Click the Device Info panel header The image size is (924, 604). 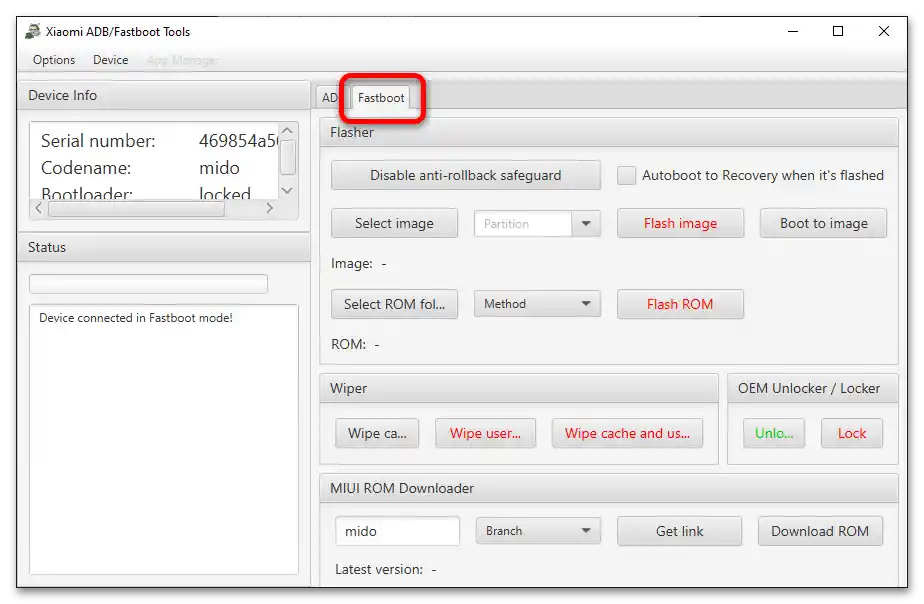click(x=164, y=95)
